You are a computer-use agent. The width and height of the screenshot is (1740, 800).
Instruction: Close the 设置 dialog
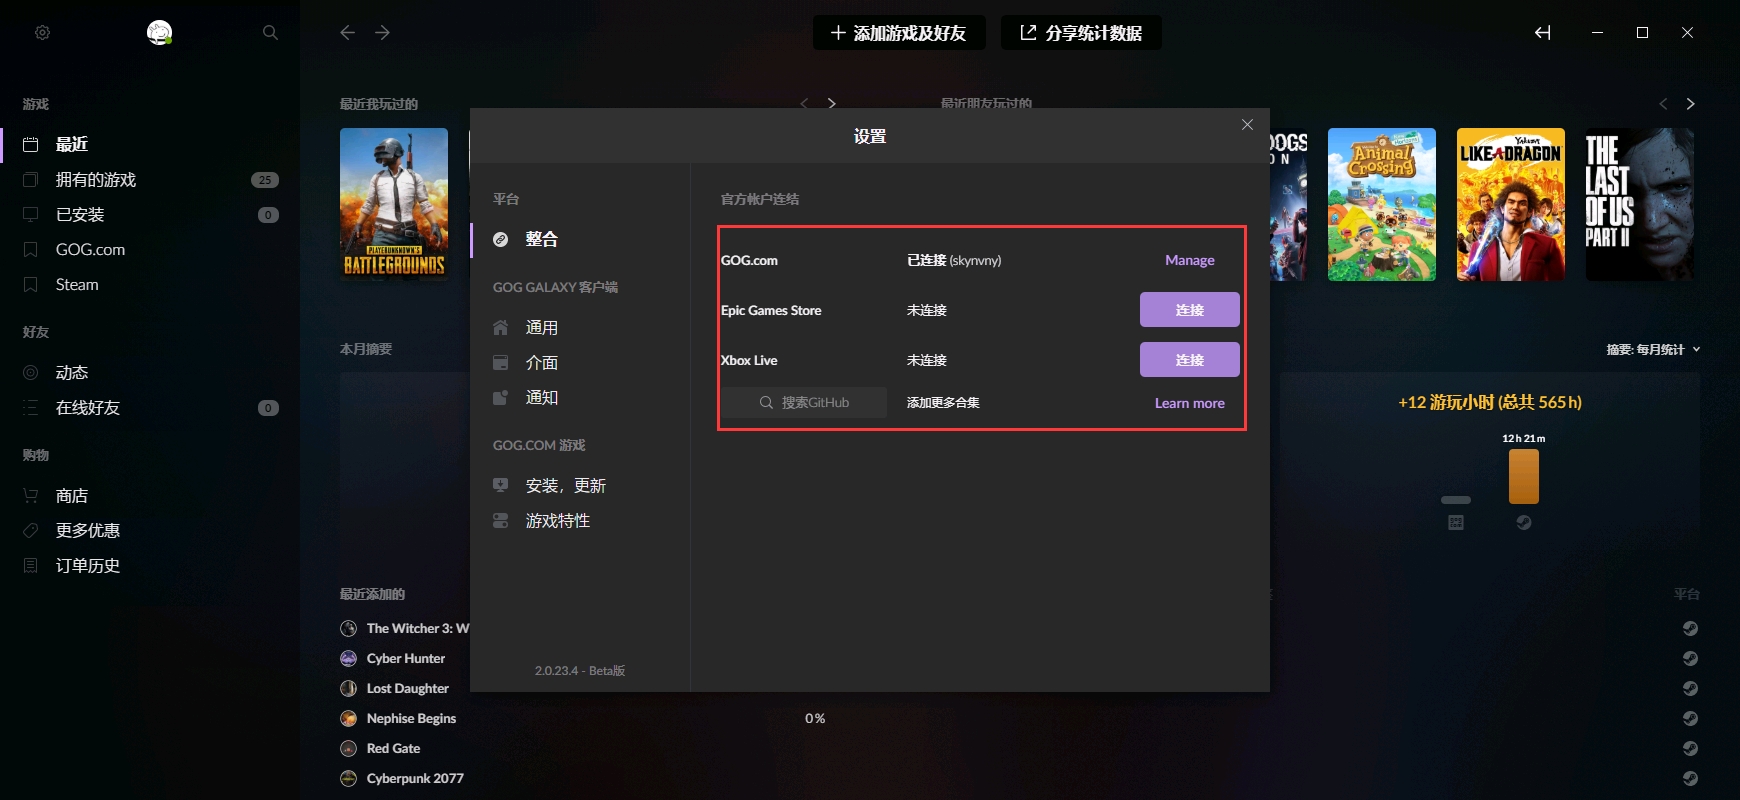[1247, 125]
